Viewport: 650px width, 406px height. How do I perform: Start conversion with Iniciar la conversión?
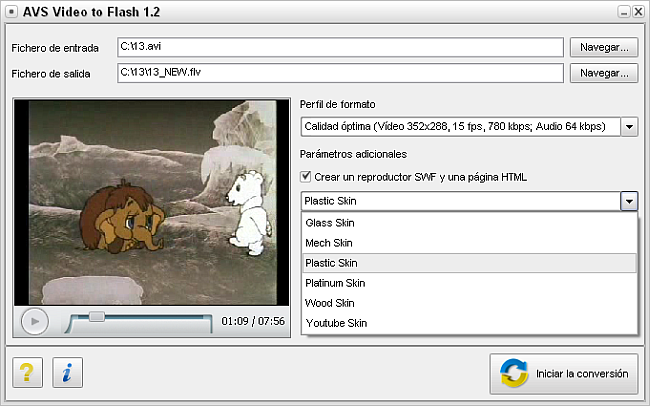[564, 374]
